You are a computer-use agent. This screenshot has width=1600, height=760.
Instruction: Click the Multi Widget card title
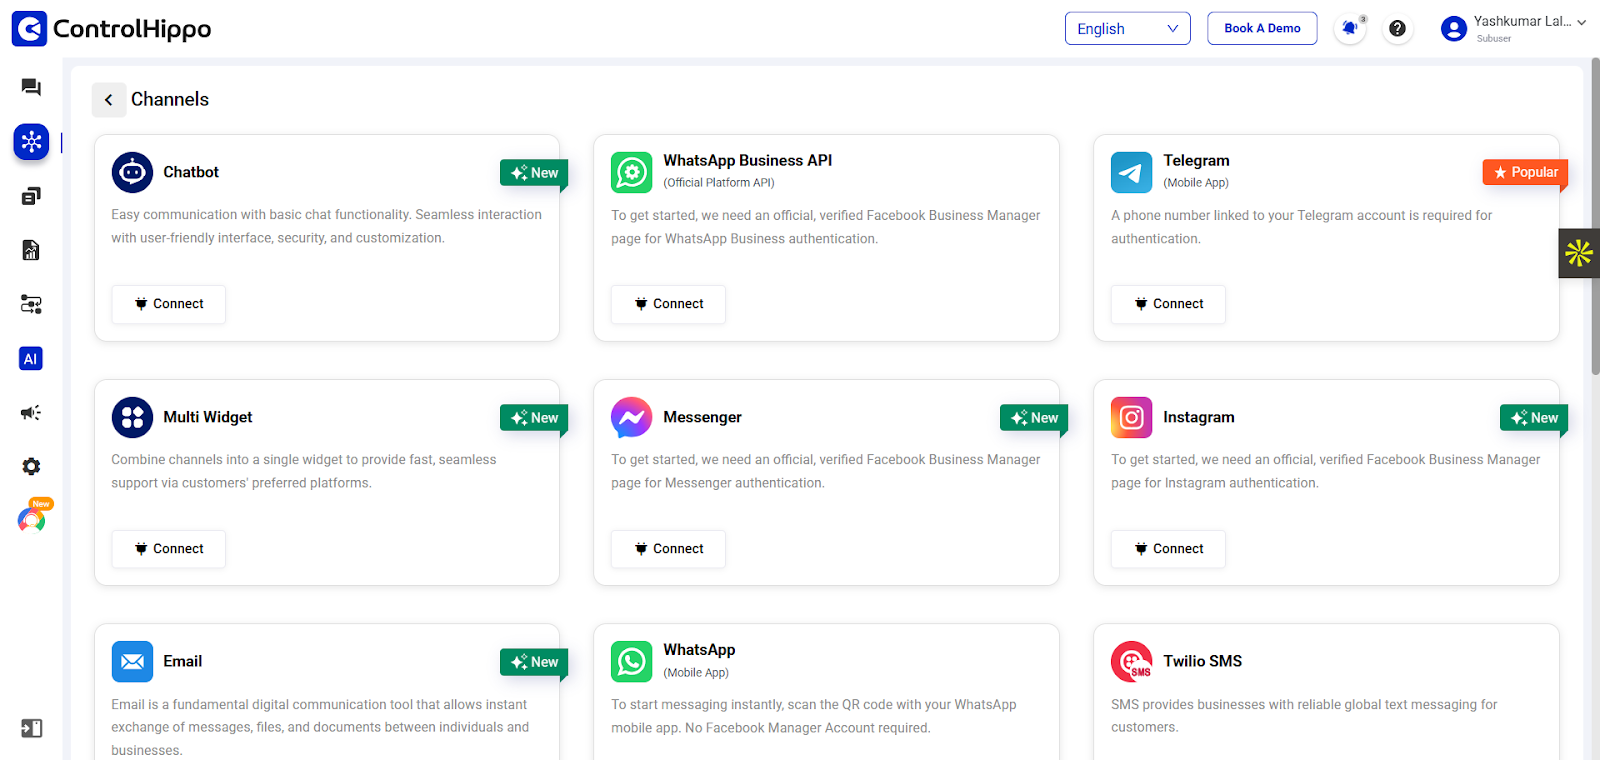(208, 417)
